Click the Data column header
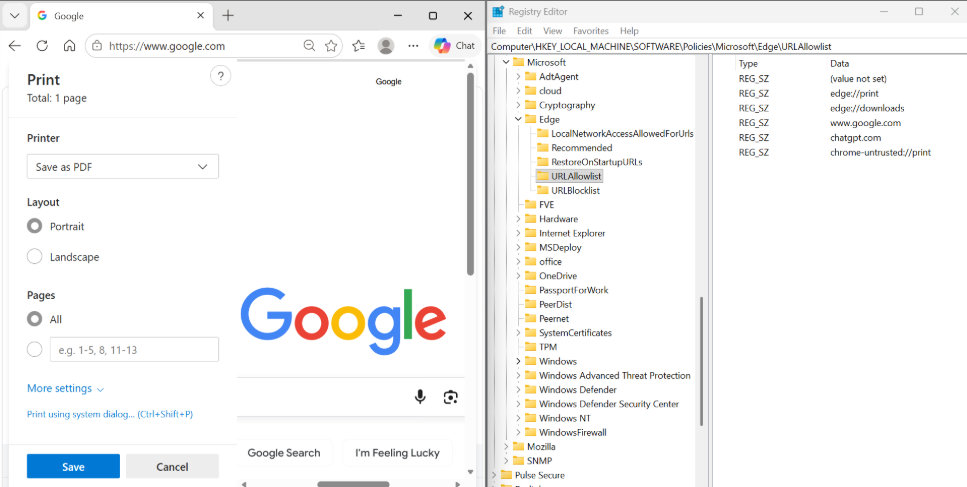 point(839,63)
